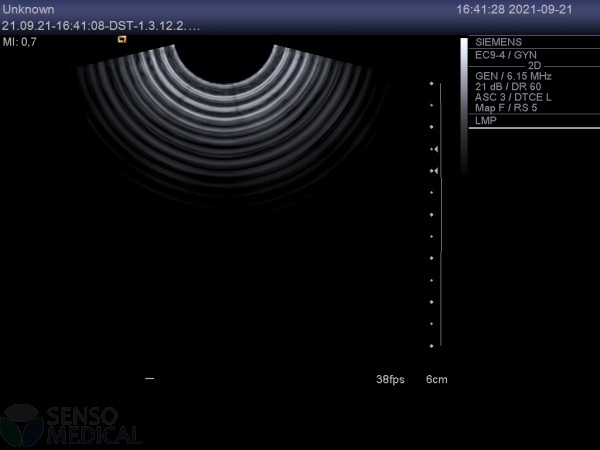Click the upper focal zone arrow marker
Screen dimensions: 600x450
coord(434,149)
